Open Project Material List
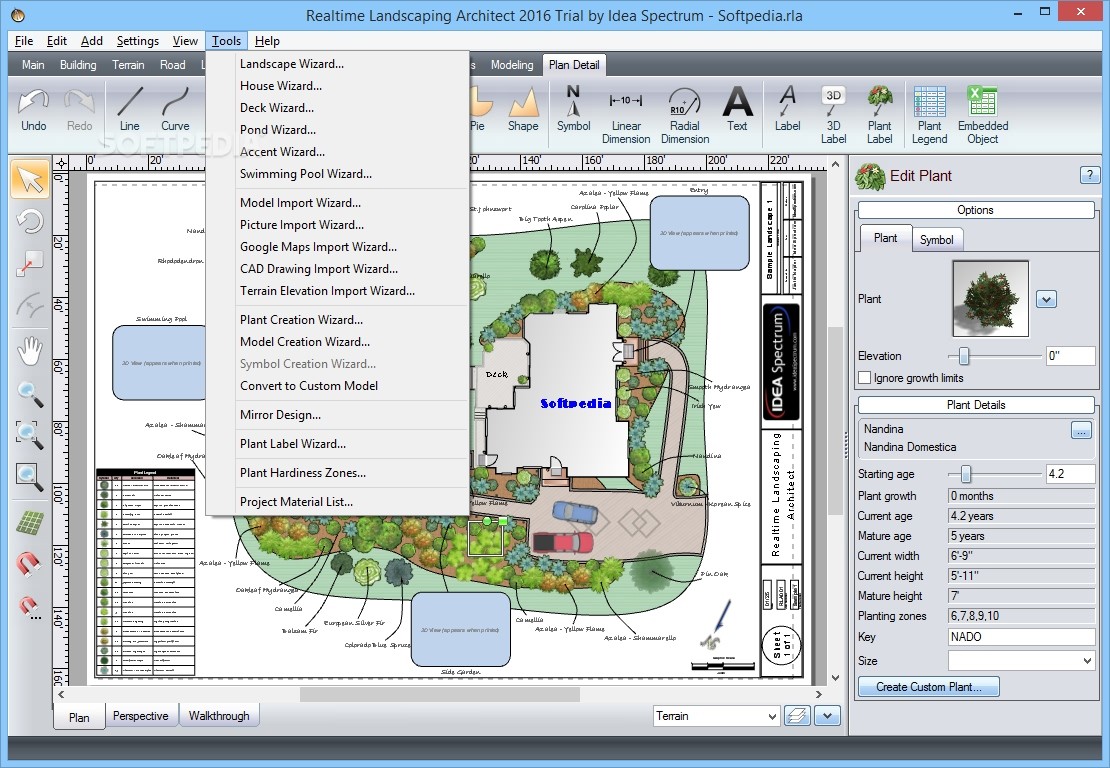The height and width of the screenshot is (768, 1110). (296, 502)
